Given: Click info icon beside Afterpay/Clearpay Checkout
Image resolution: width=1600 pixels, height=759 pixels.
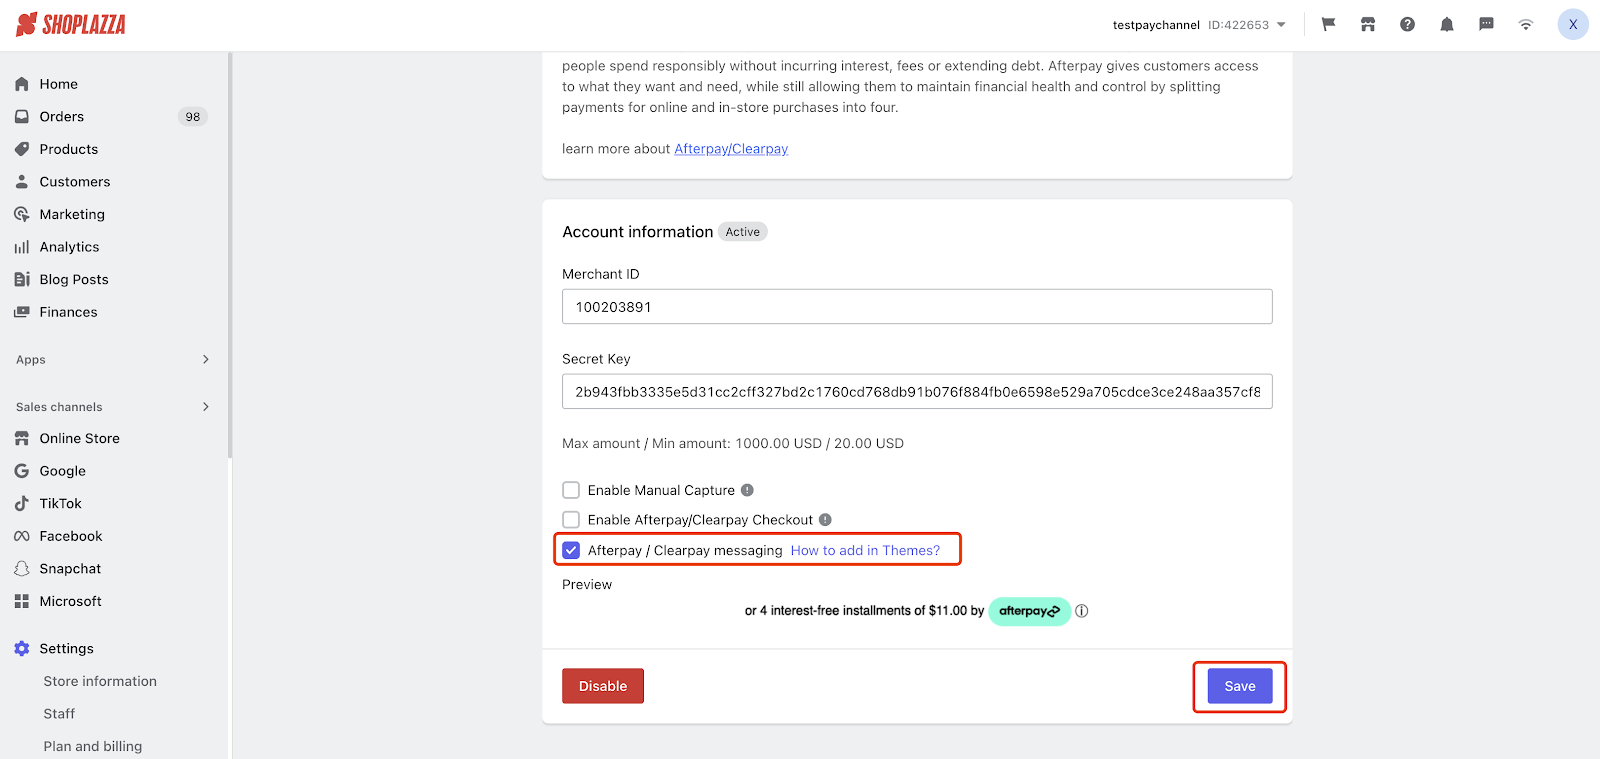Looking at the screenshot, I should point(825,520).
